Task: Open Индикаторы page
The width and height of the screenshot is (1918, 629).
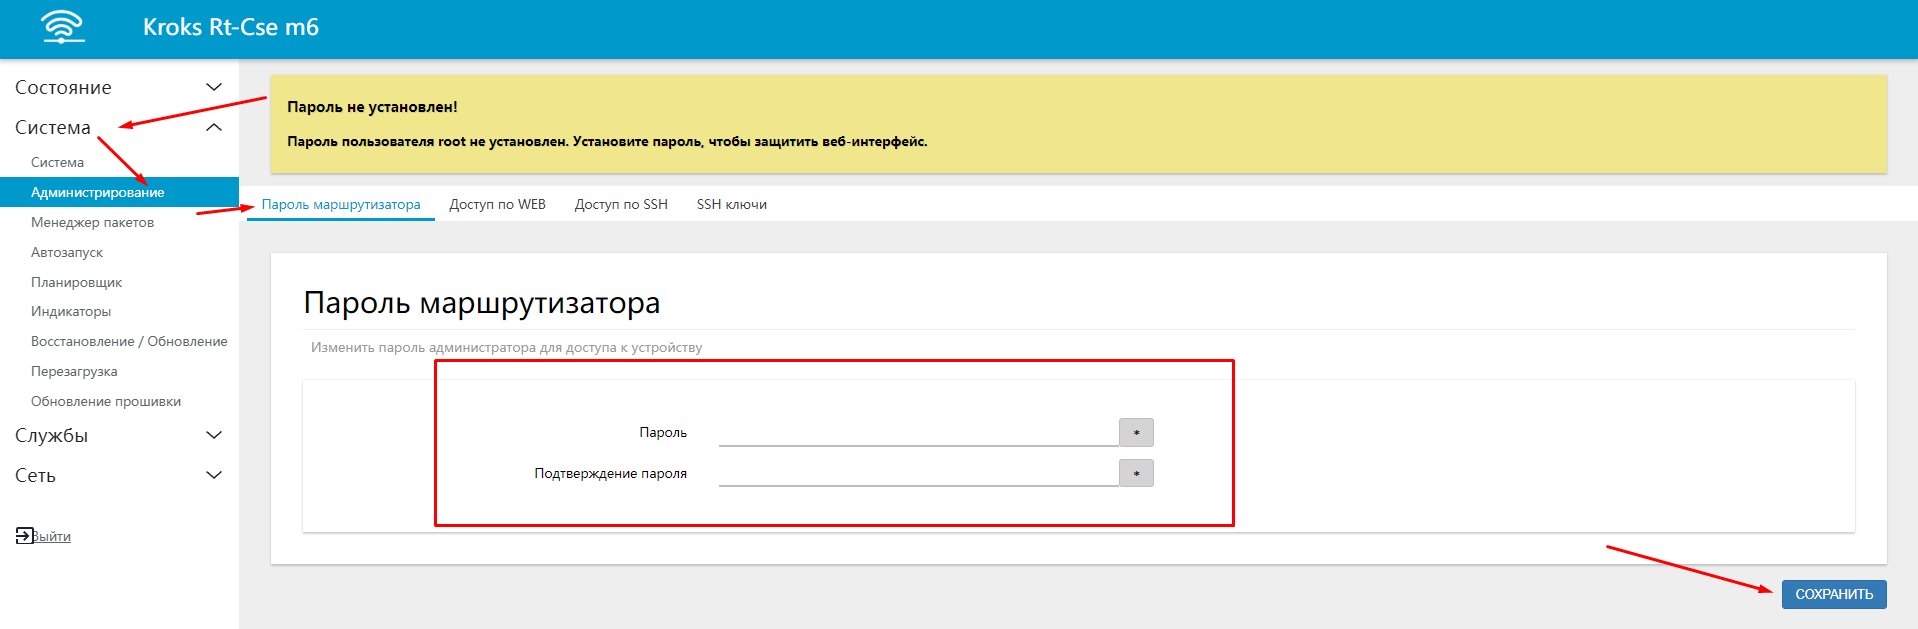Action: (x=71, y=311)
